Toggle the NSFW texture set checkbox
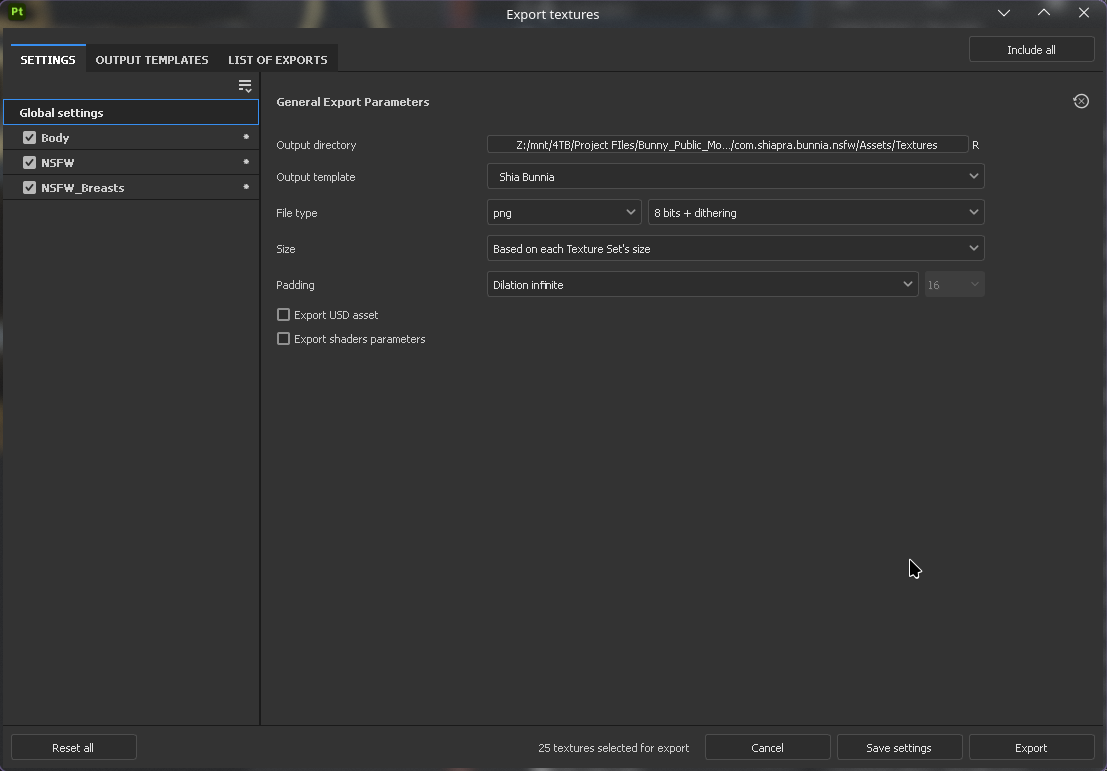 tap(29, 163)
